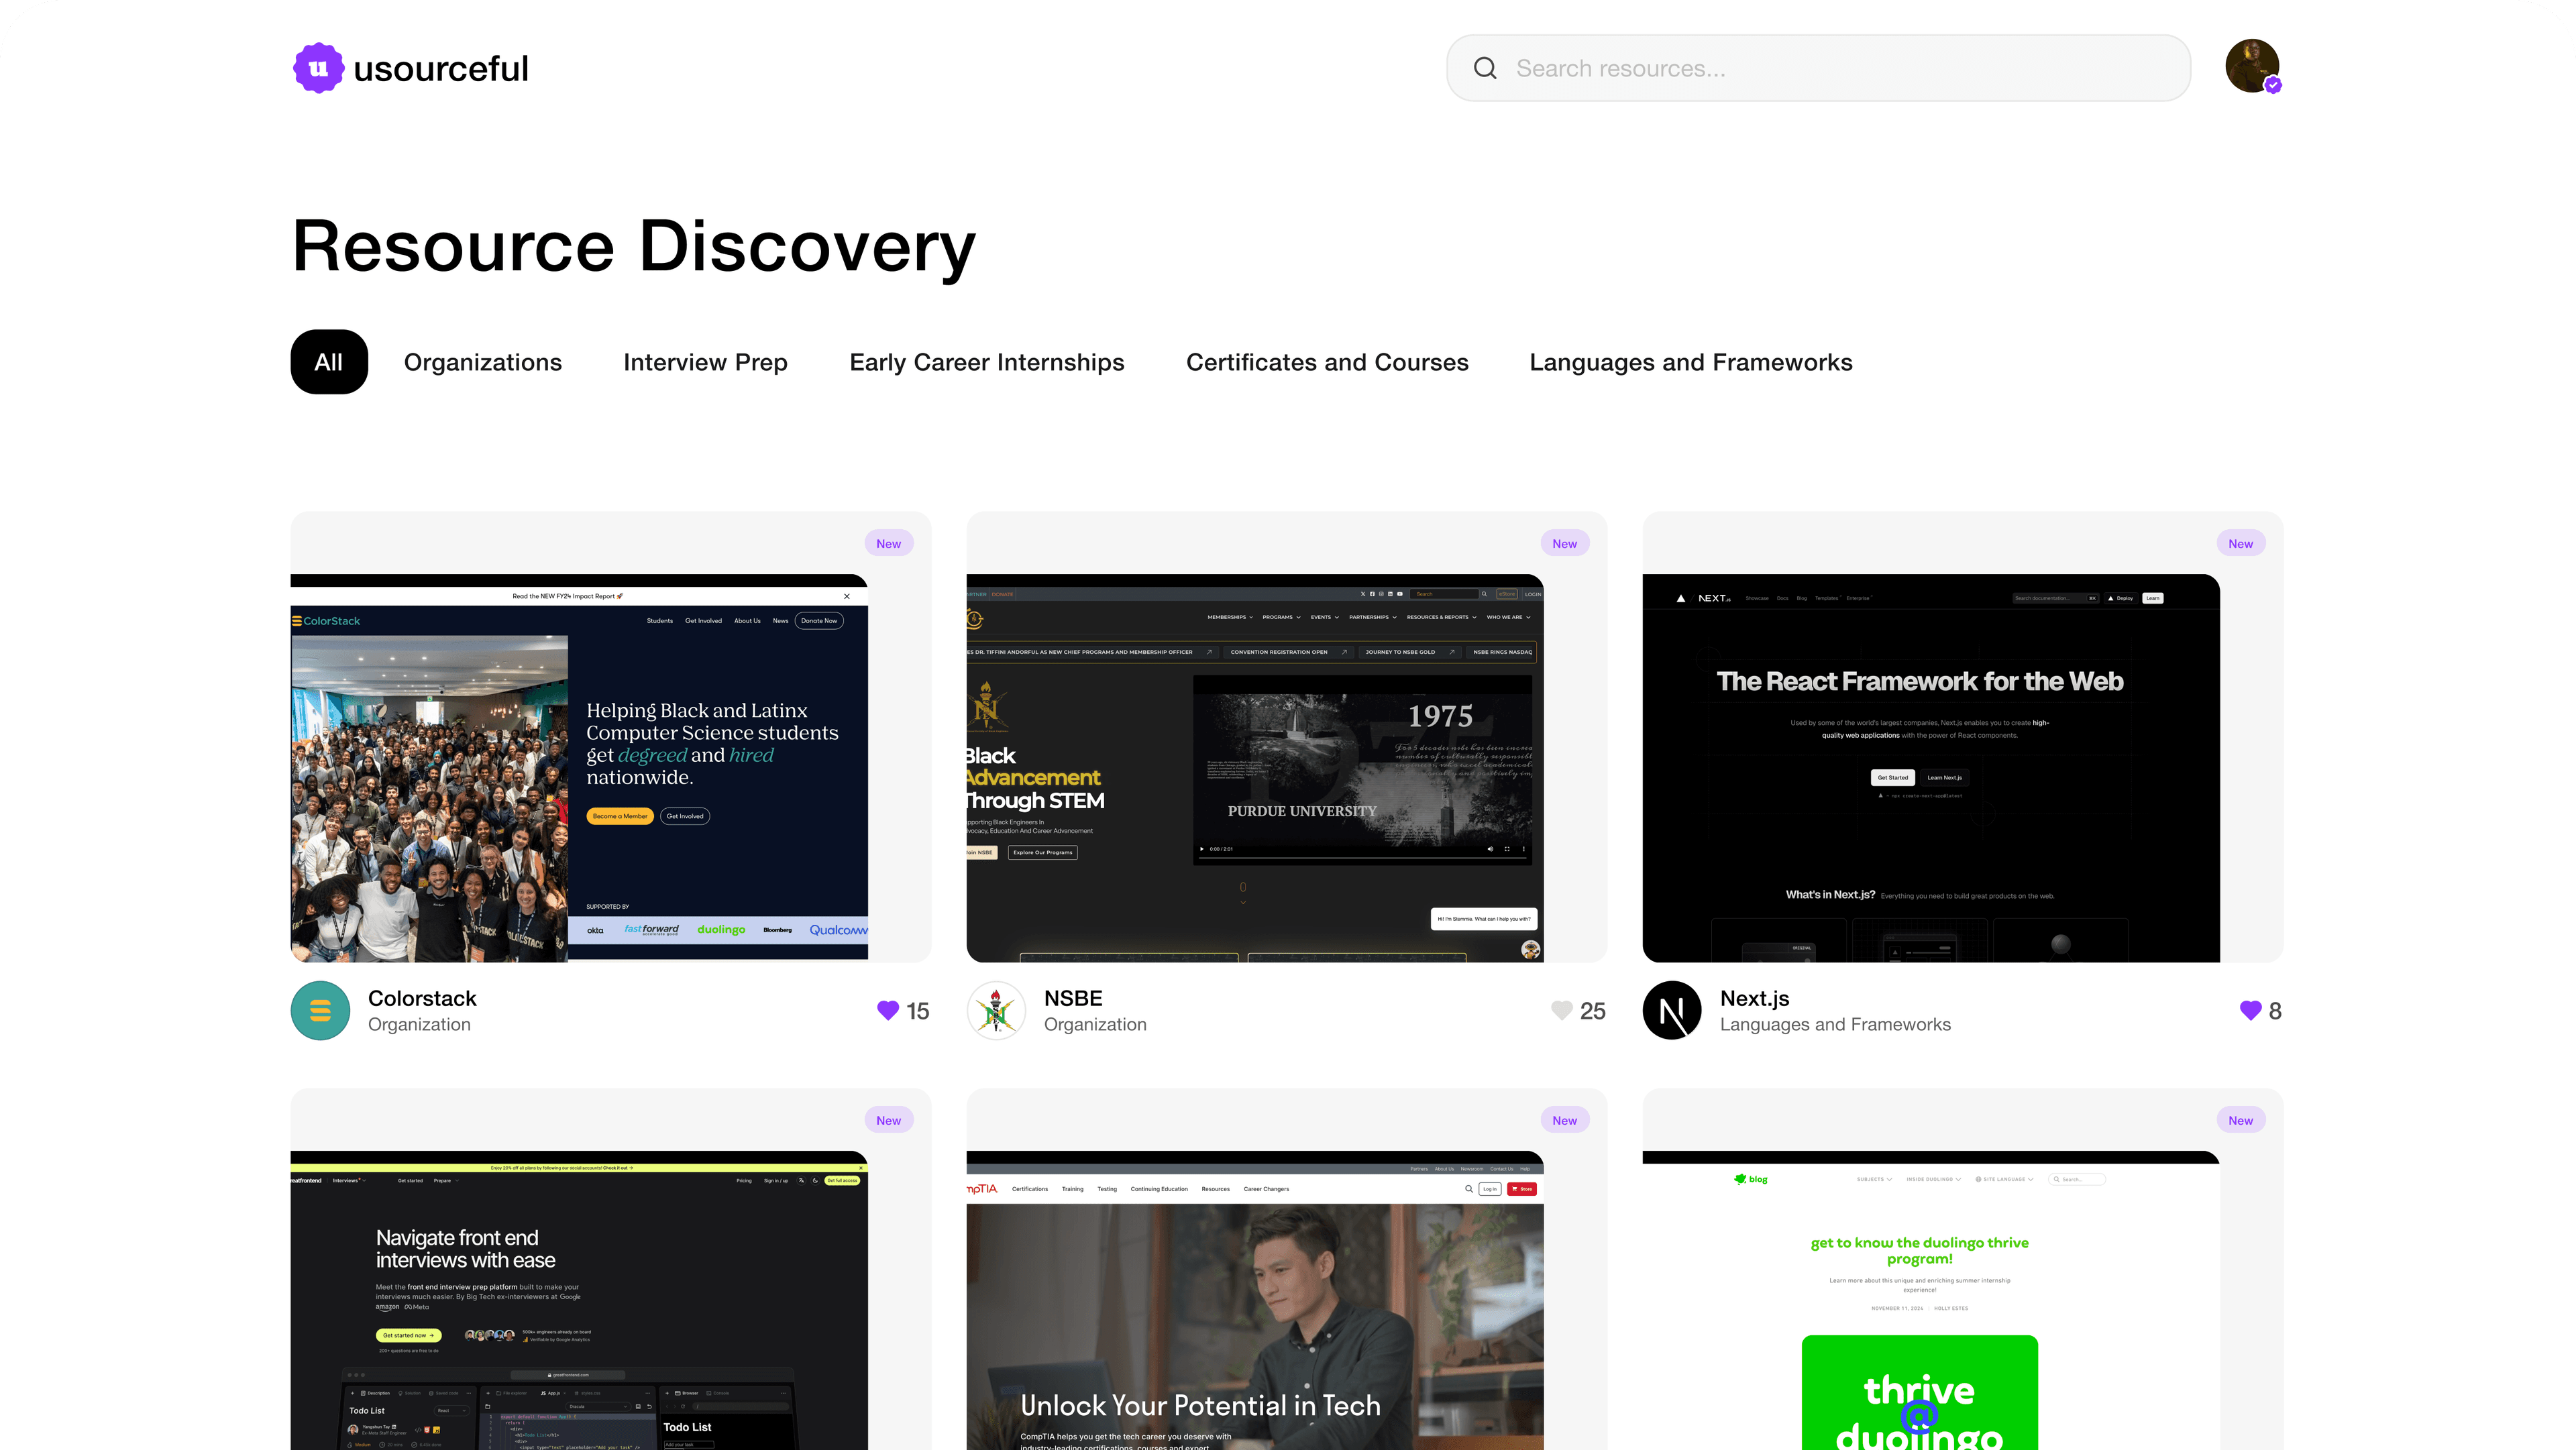Click the New badge on NSBE card
2576x1450 pixels.
coord(1564,543)
